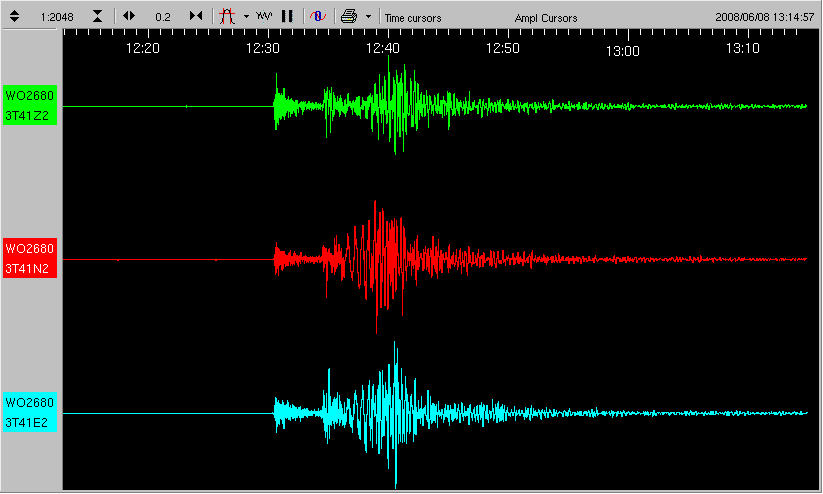Click the waveform trace icon
The height and width of the screenshot is (494, 823).
pyautogui.click(x=264, y=16)
